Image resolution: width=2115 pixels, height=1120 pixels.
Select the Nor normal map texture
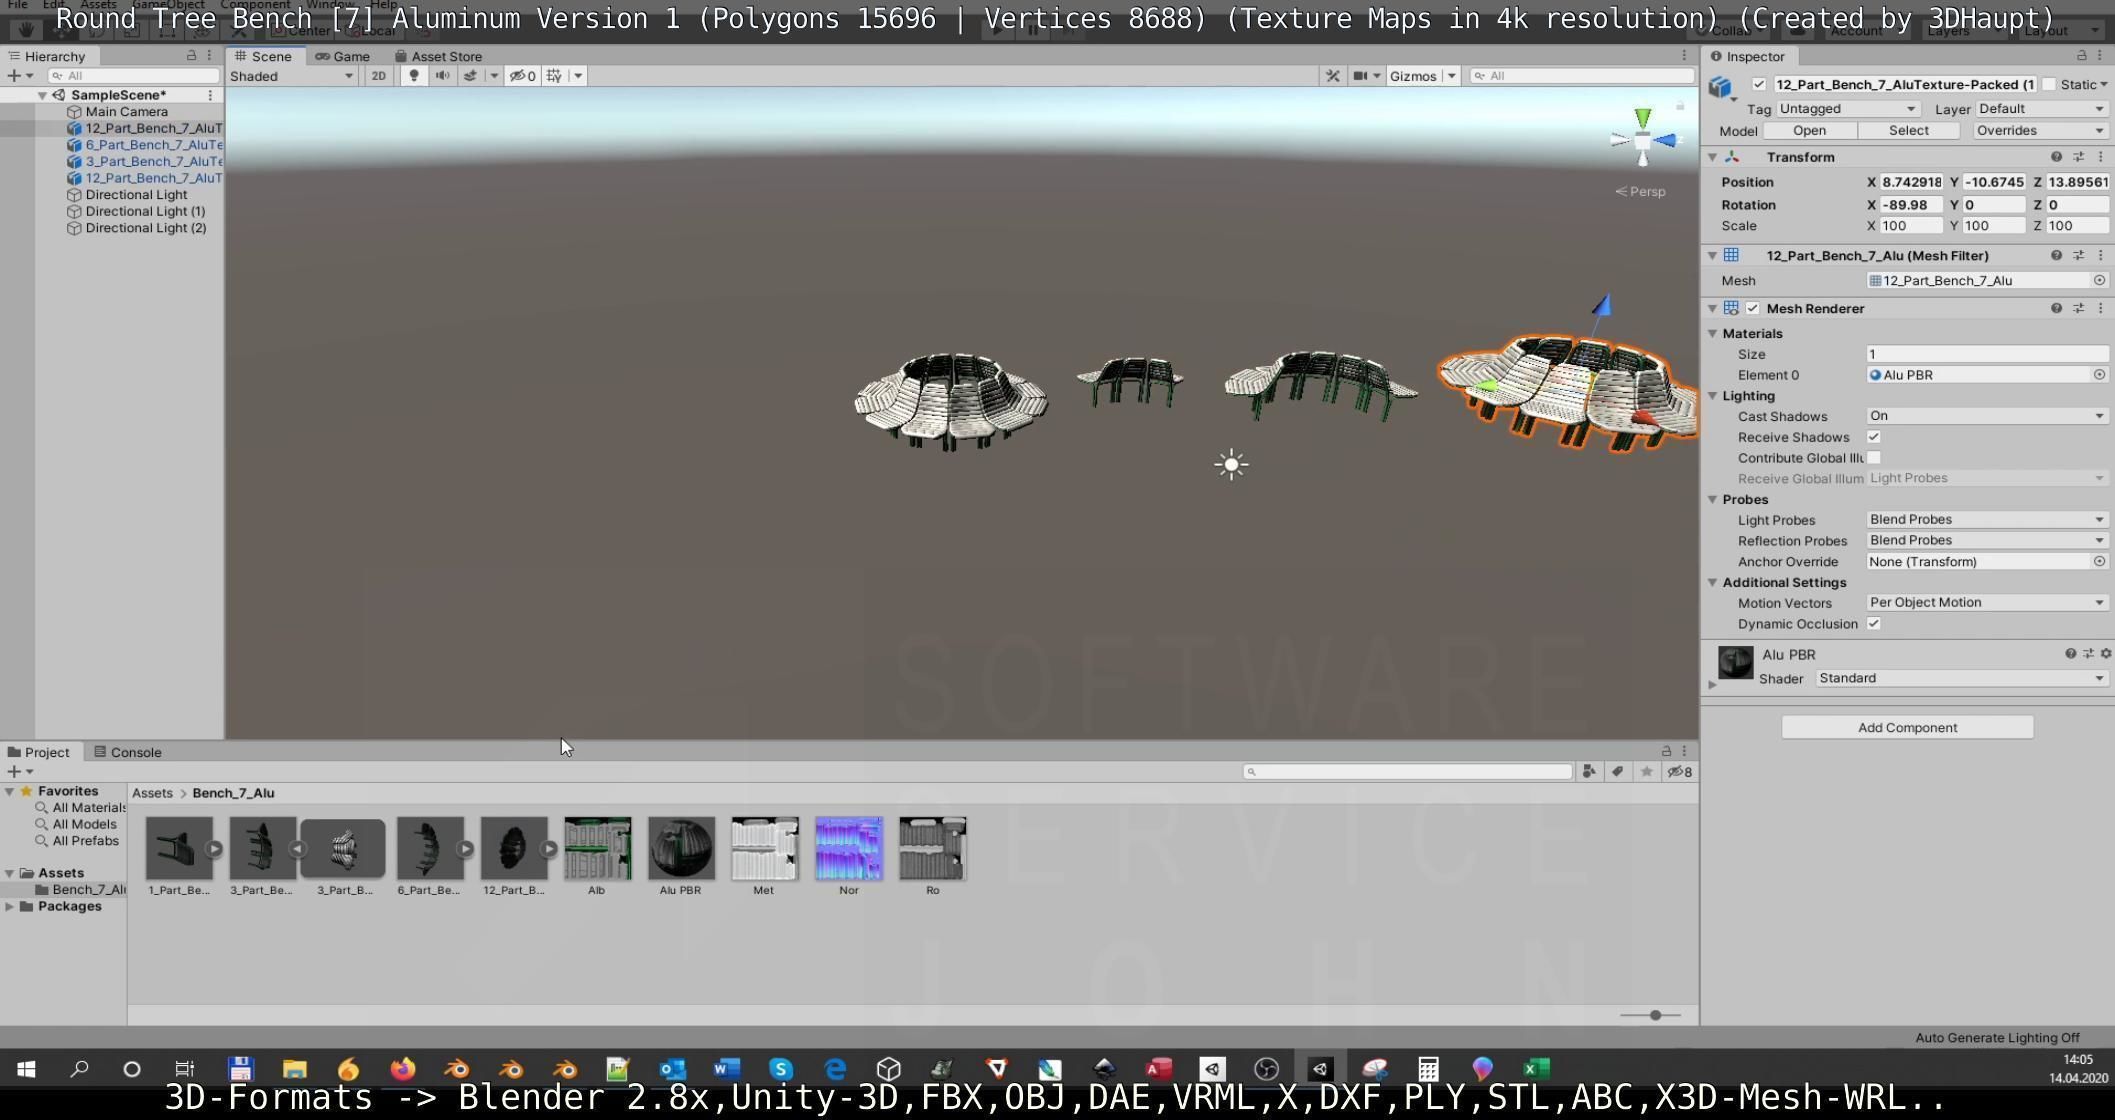tap(848, 849)
